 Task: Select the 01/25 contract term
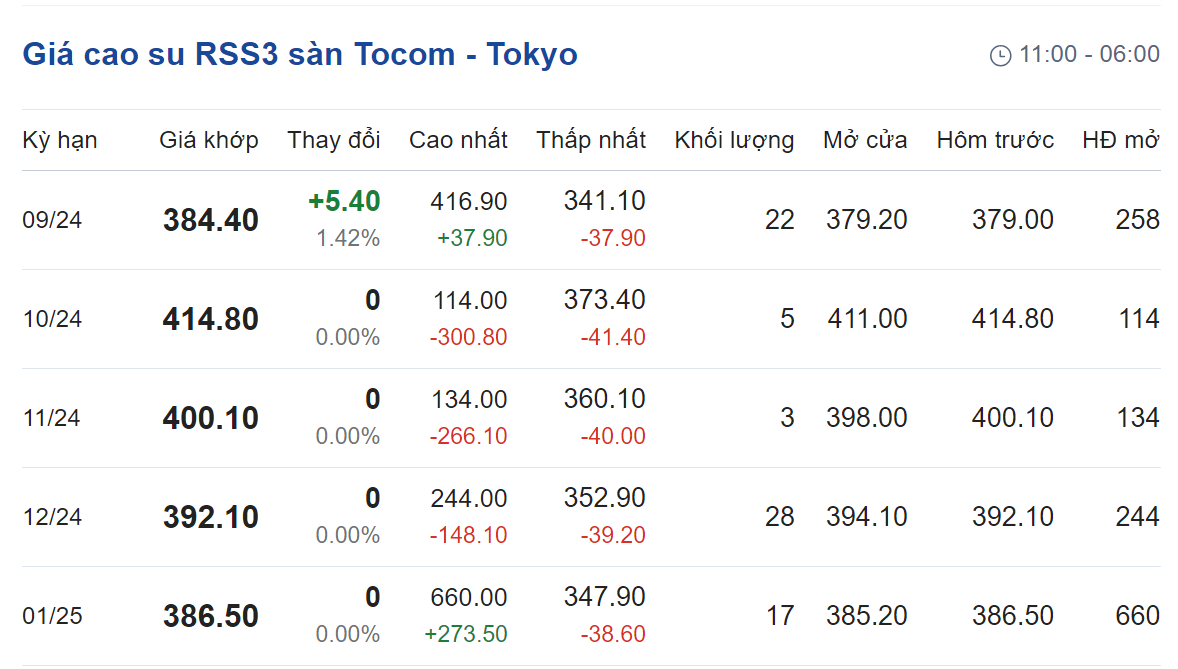pyautogui.click(x=52, y=616)
